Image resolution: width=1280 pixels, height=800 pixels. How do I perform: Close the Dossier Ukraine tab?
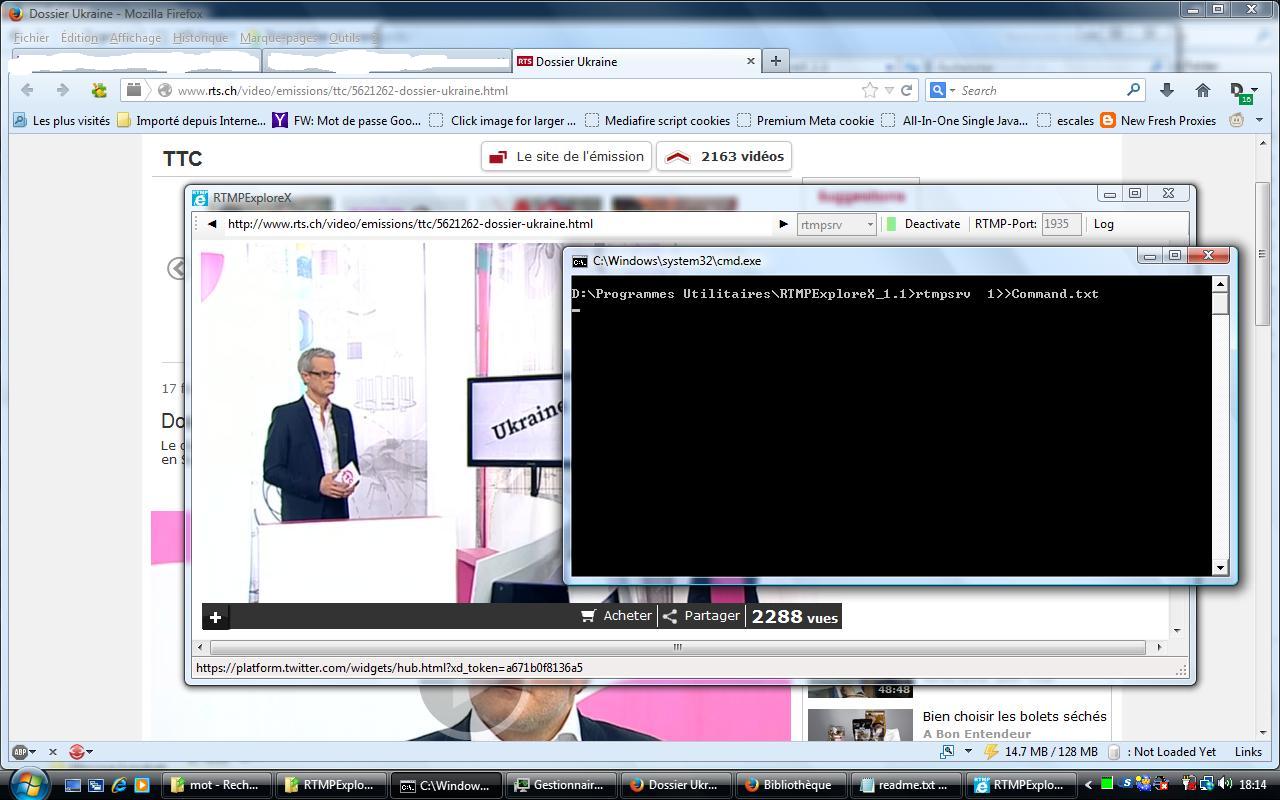point(751,61)
